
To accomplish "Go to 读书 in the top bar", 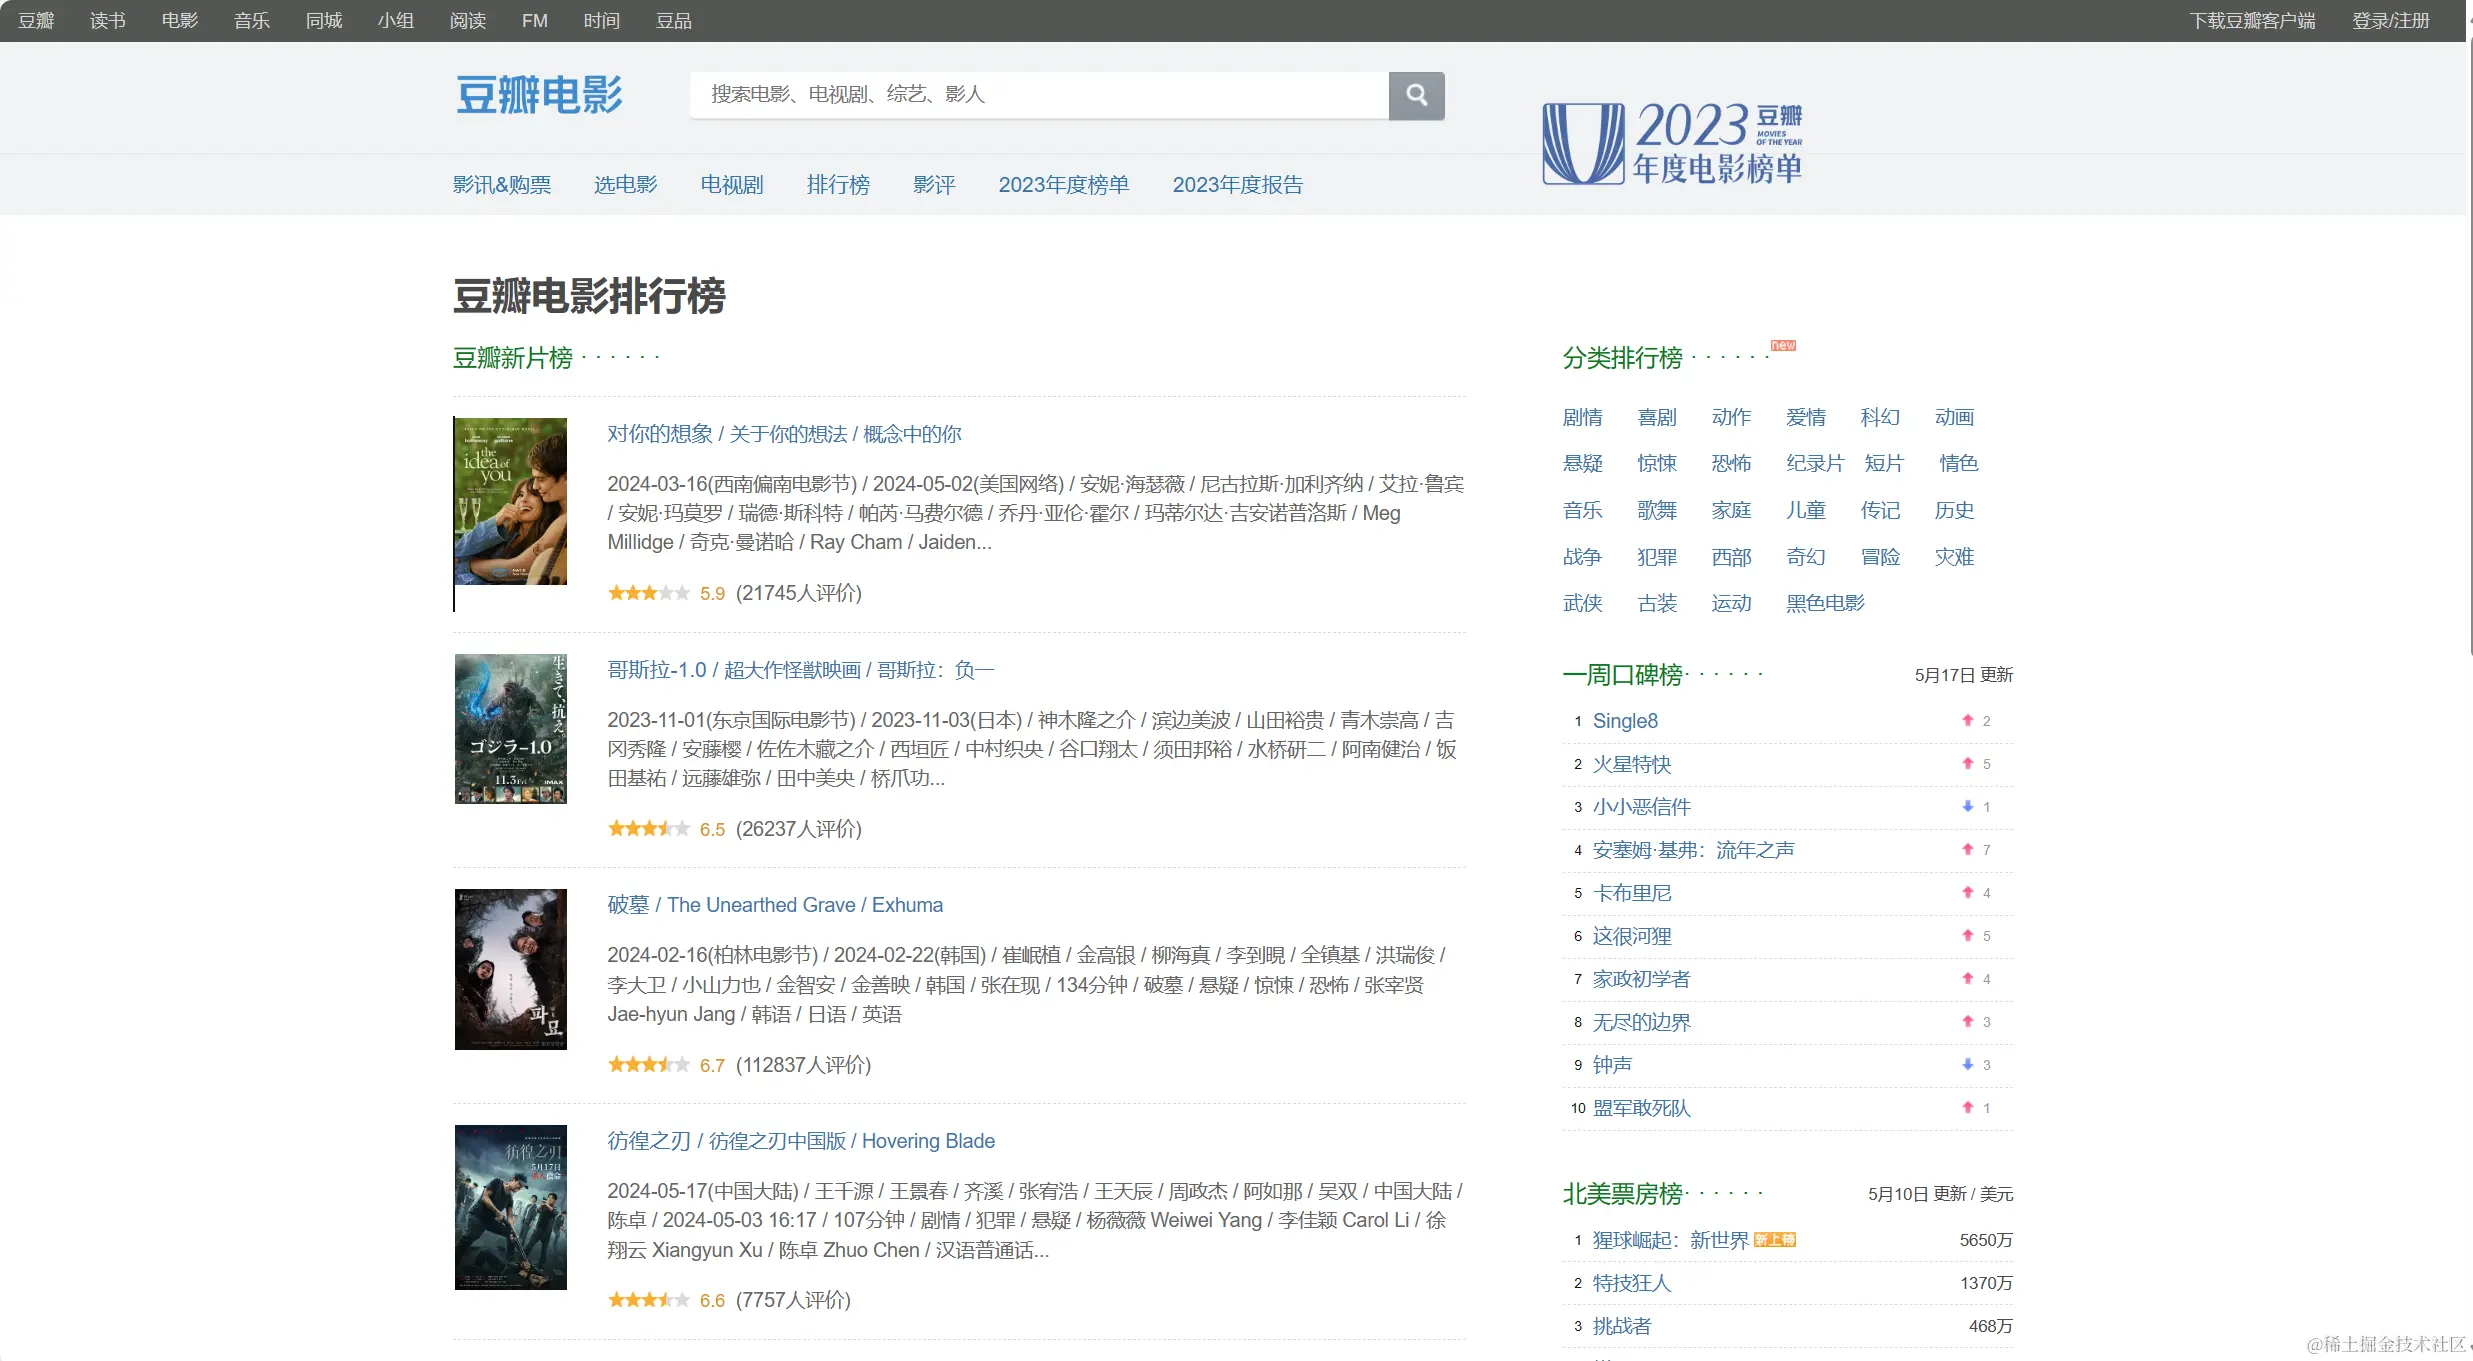I will click(x=108, y=21).
